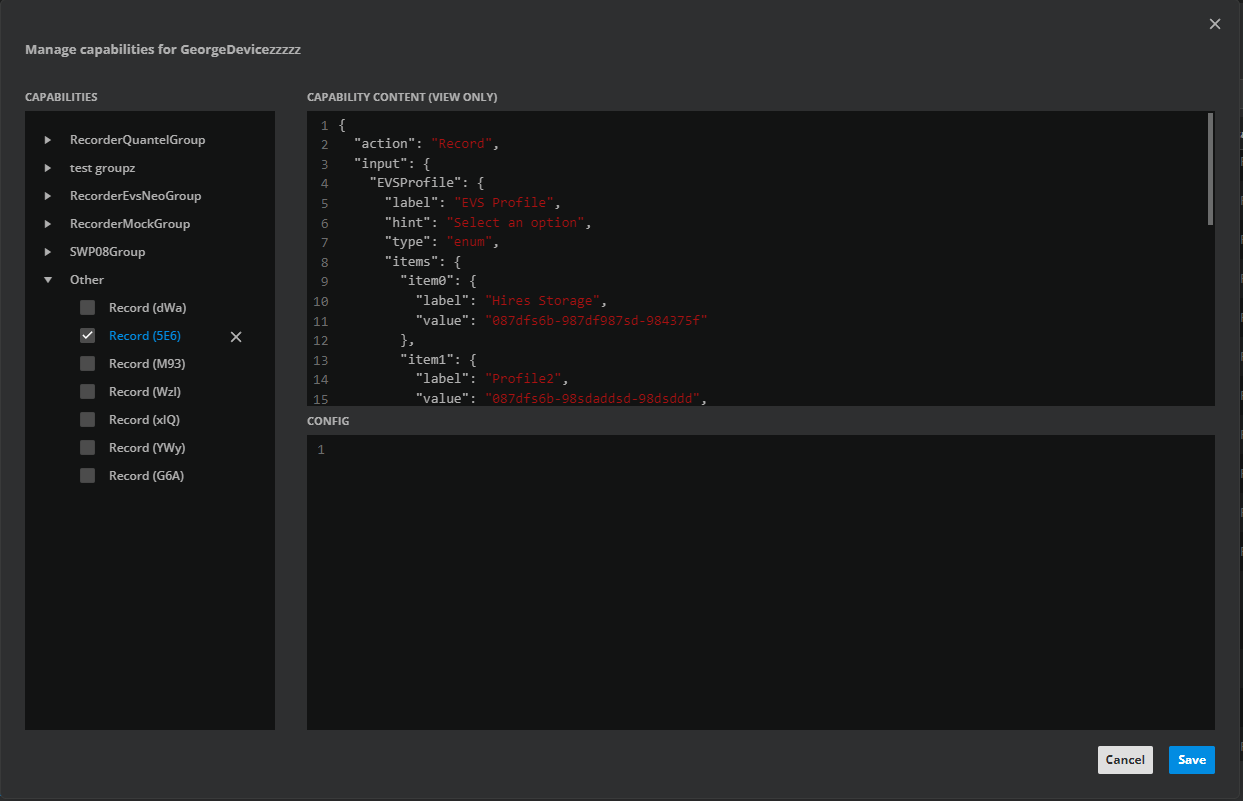Tick the Record (WzI) checkbox
Viewport: 1243px width, 801px height.
click(88, 392)
